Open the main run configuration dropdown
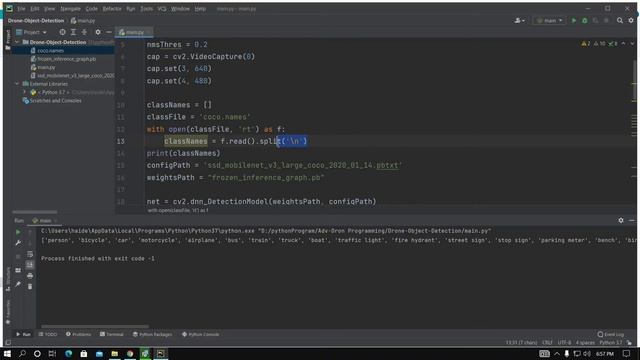Image resolution: width=640 pixels, height=360 pixels. pyautogui.click(x=549, y=20)
